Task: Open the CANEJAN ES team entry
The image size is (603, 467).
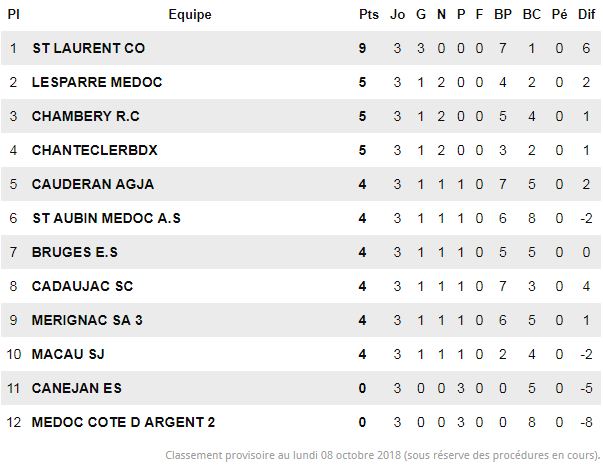Action: click(x=77, y=388)
